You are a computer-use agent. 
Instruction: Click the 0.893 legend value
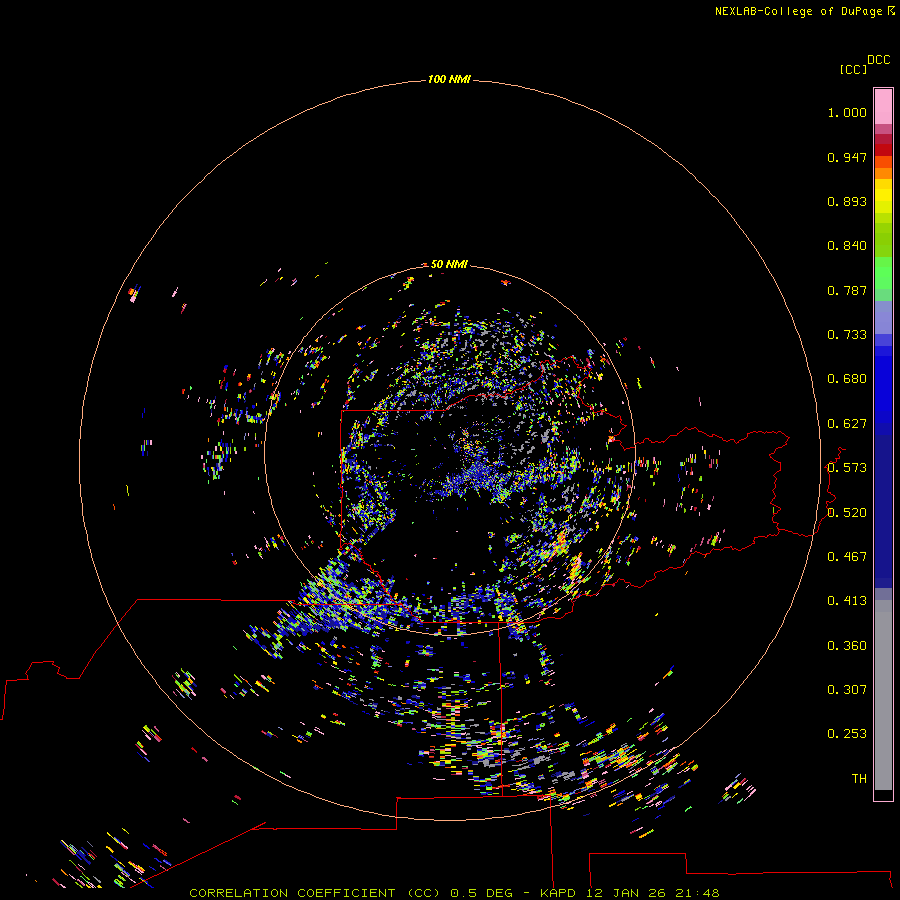pyautogui.click(x=847, y=201)
